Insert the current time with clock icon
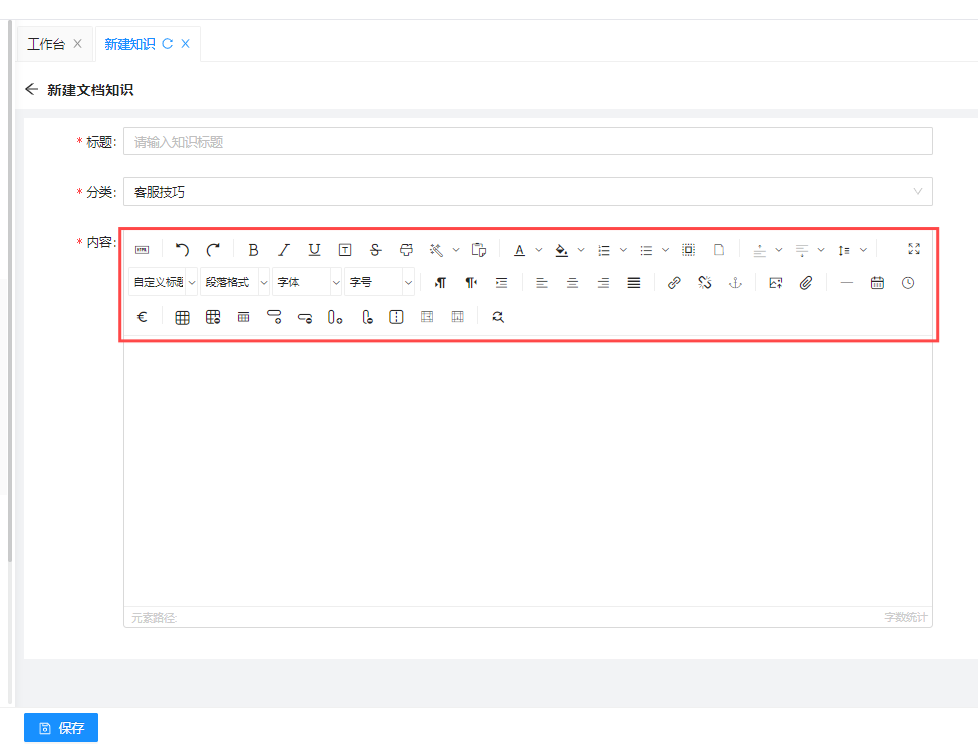The image size is (978, 744). [x=908, y=283]
